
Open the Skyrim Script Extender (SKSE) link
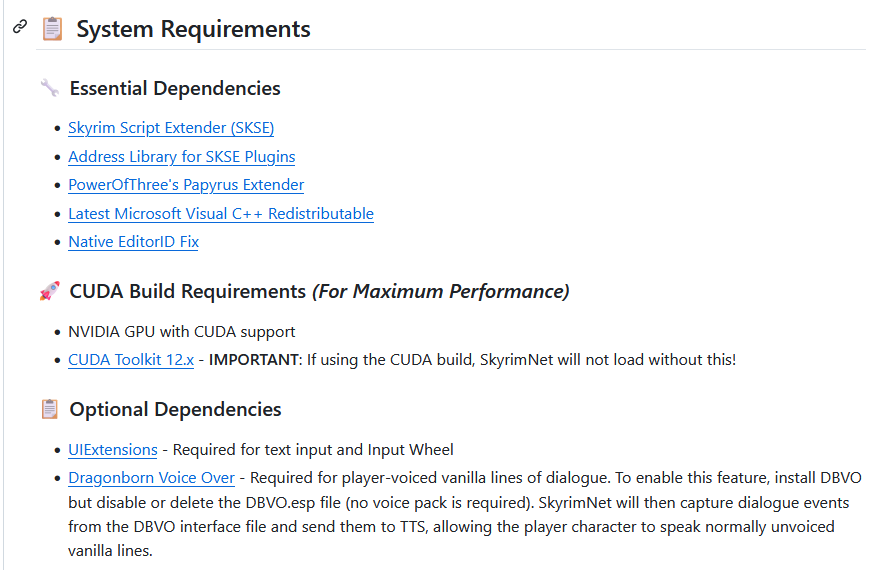(171, 128)
